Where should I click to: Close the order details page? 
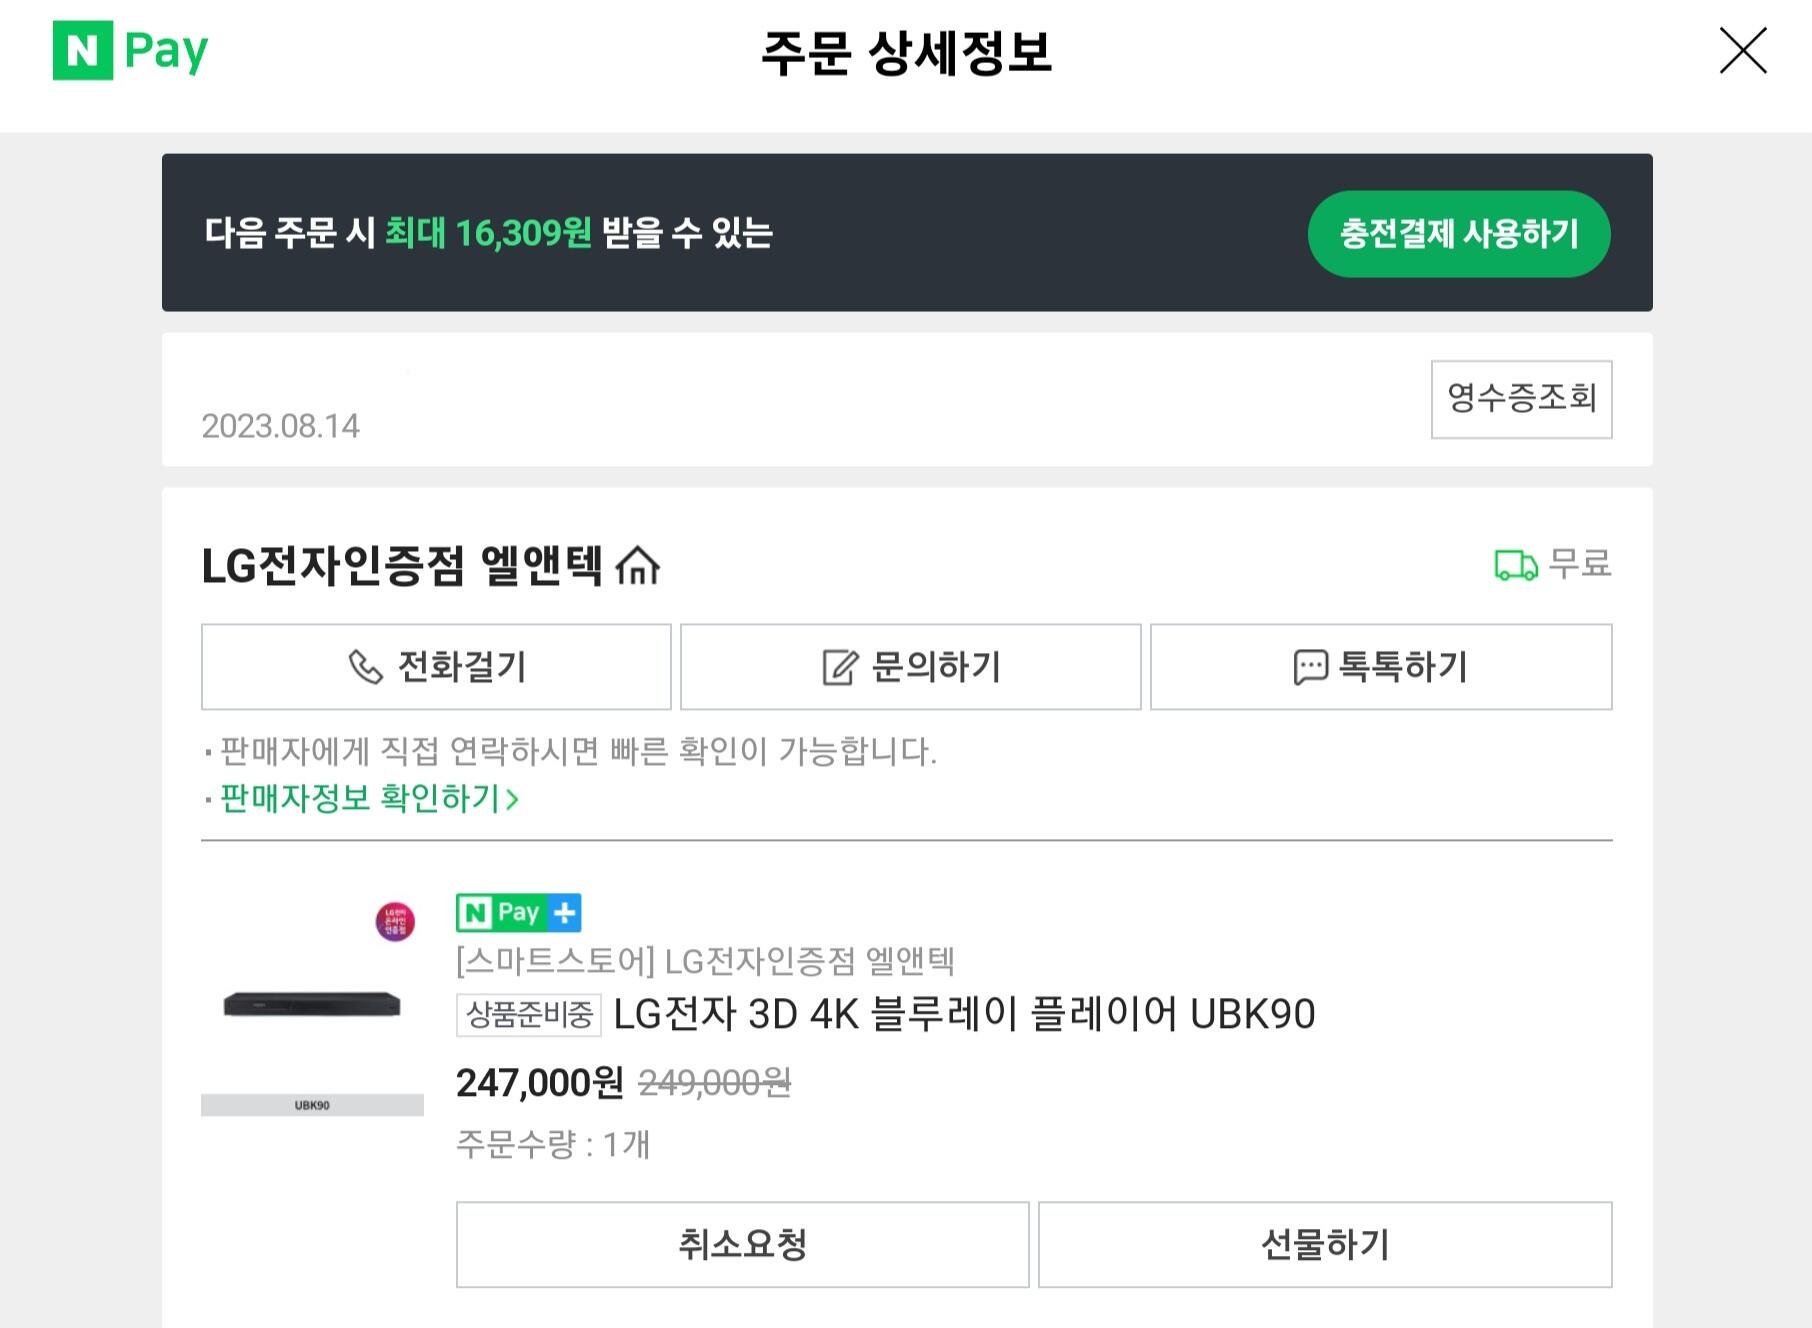click(1742, 51)
